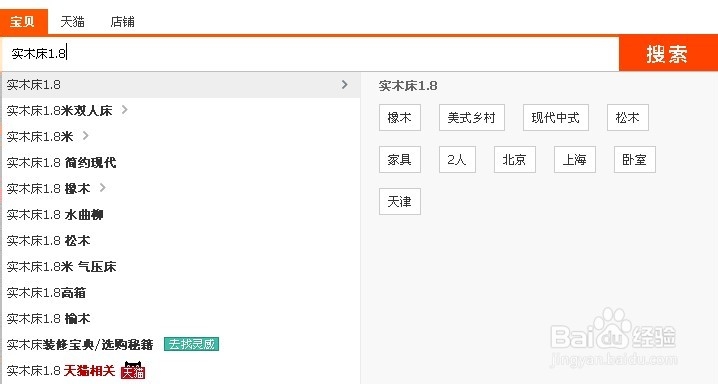Click the 去找灵感 green badge

pos(191,344)
